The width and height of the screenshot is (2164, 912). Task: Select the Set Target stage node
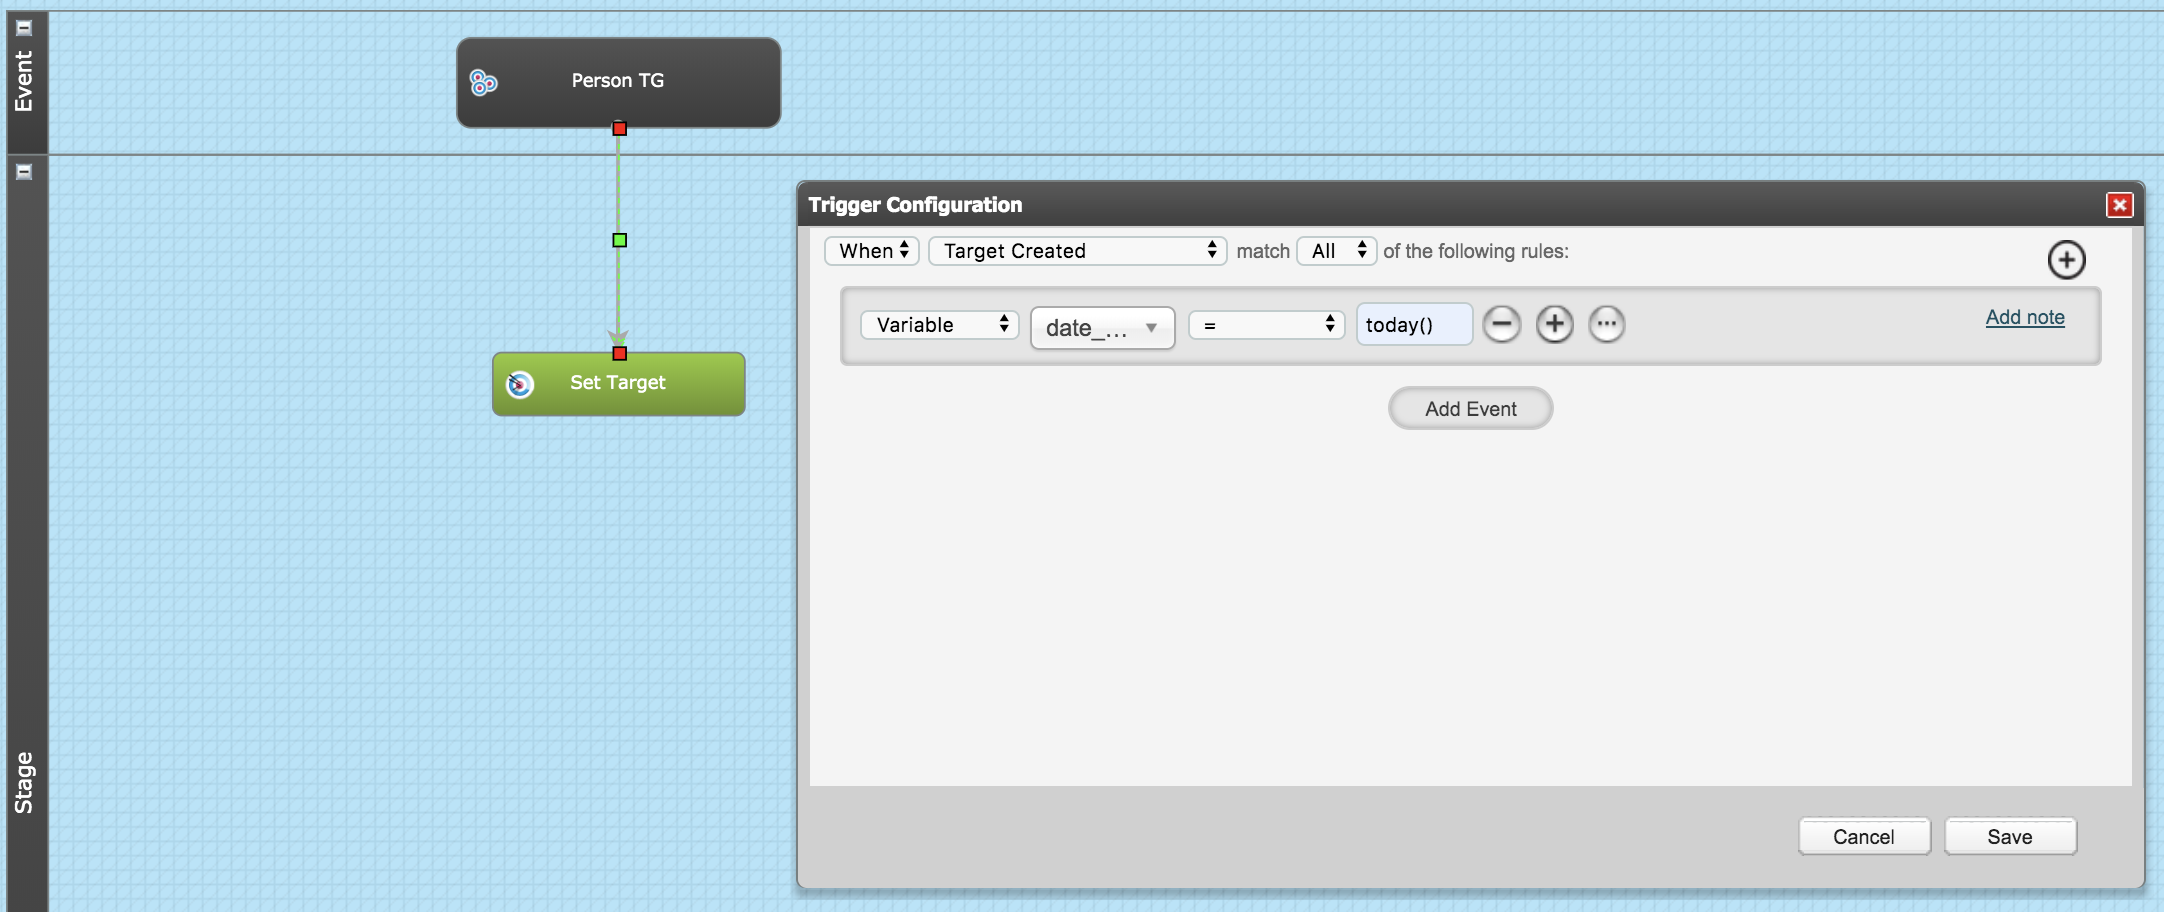coord(618,384)
